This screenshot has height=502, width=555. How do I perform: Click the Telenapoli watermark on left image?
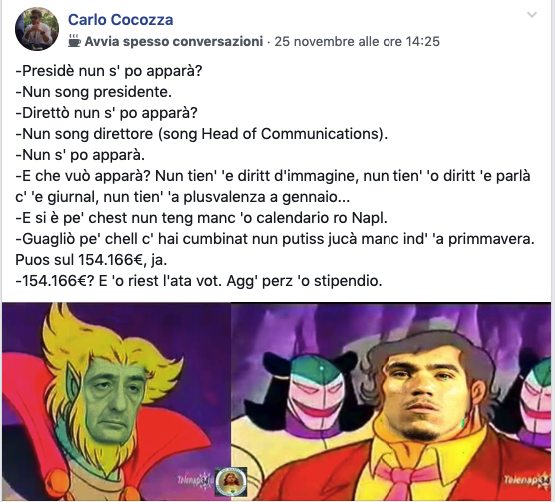[x=195, y=480]
